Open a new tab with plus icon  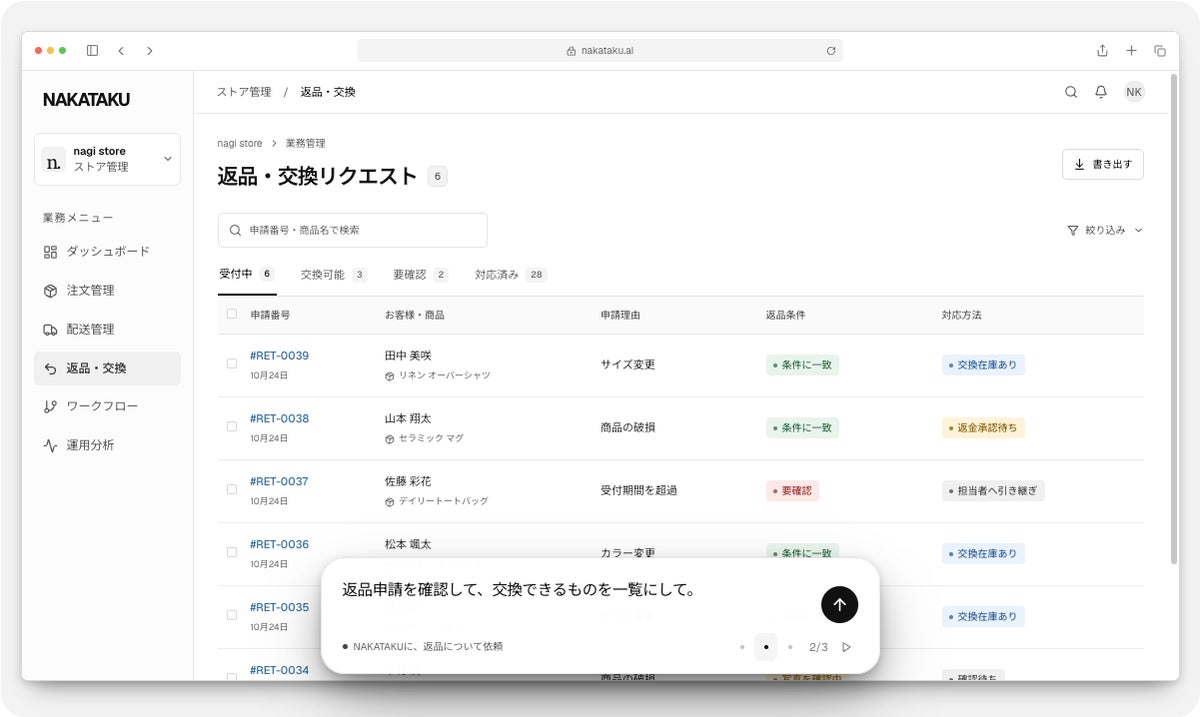coord(1131,50)
